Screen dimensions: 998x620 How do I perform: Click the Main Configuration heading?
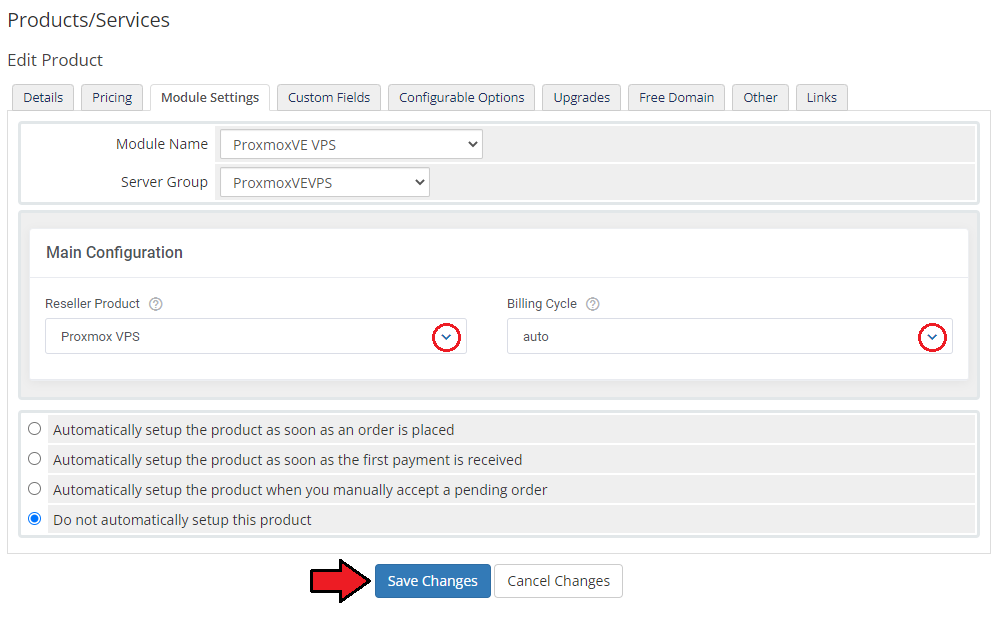pyautogui.click(x=115, y=253)
